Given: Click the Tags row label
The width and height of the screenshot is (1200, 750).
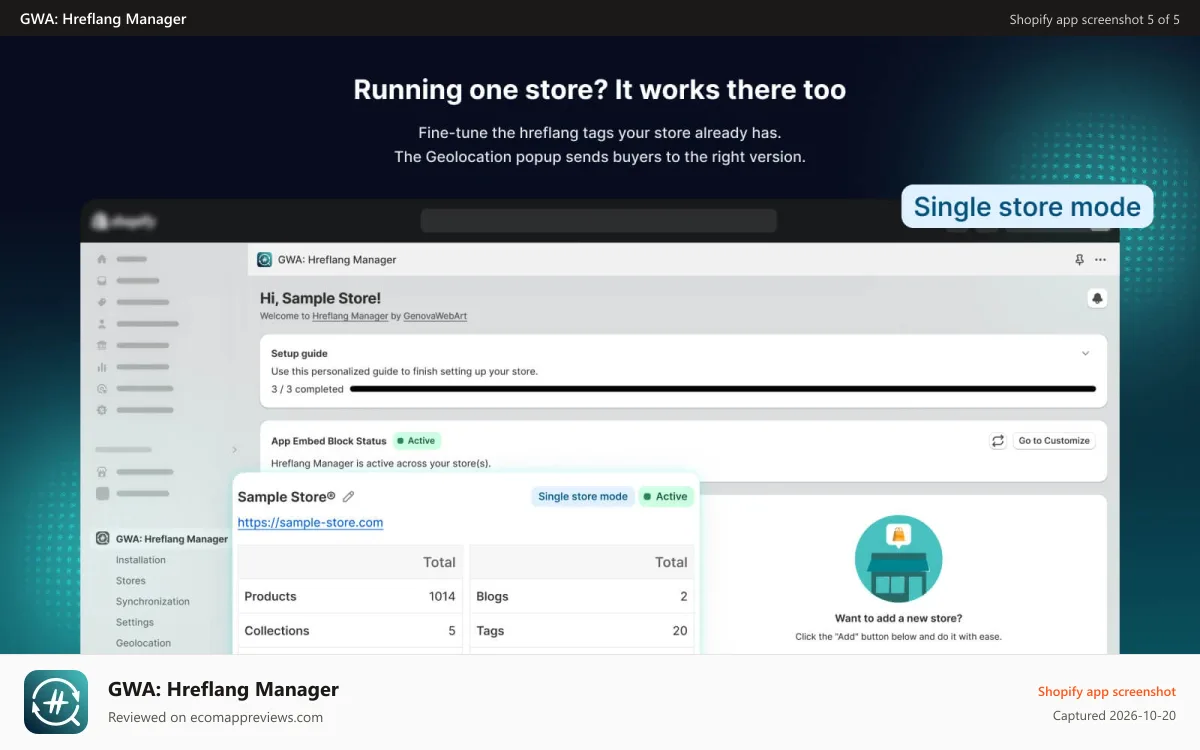Looking at the screenshot, I should 490,631.
